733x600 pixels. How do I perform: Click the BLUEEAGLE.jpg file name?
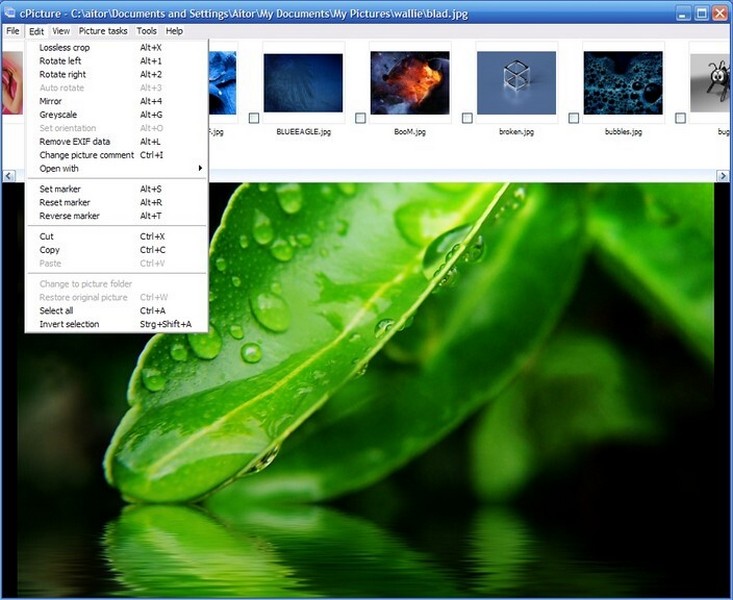(303, 132)
